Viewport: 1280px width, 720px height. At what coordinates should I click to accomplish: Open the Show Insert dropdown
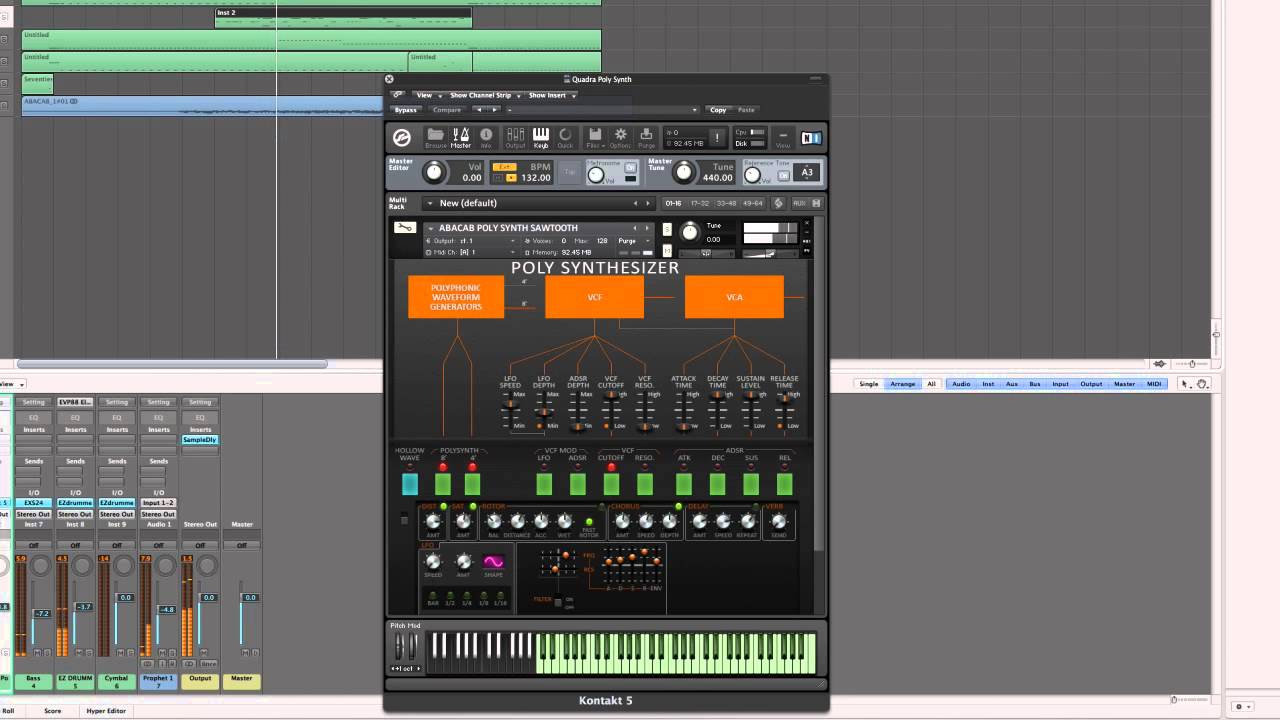click(x=550, y=95)
